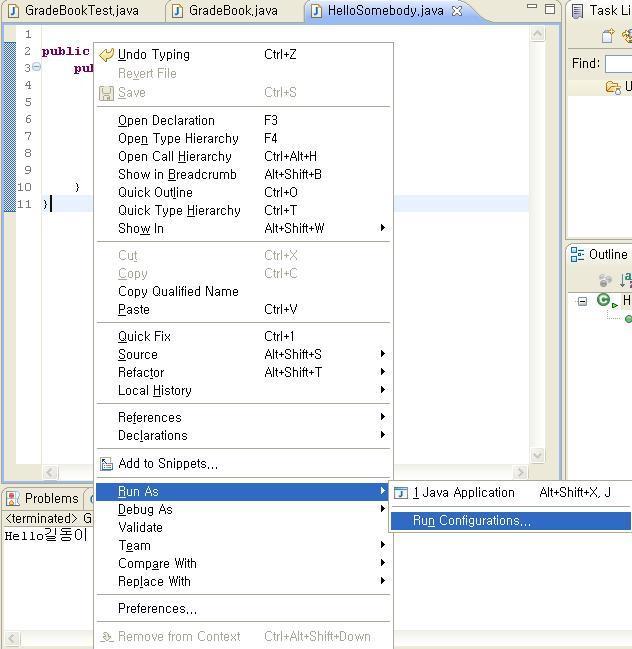
Task: Choose Add to Snippets entry
Action: pos(244,464)
